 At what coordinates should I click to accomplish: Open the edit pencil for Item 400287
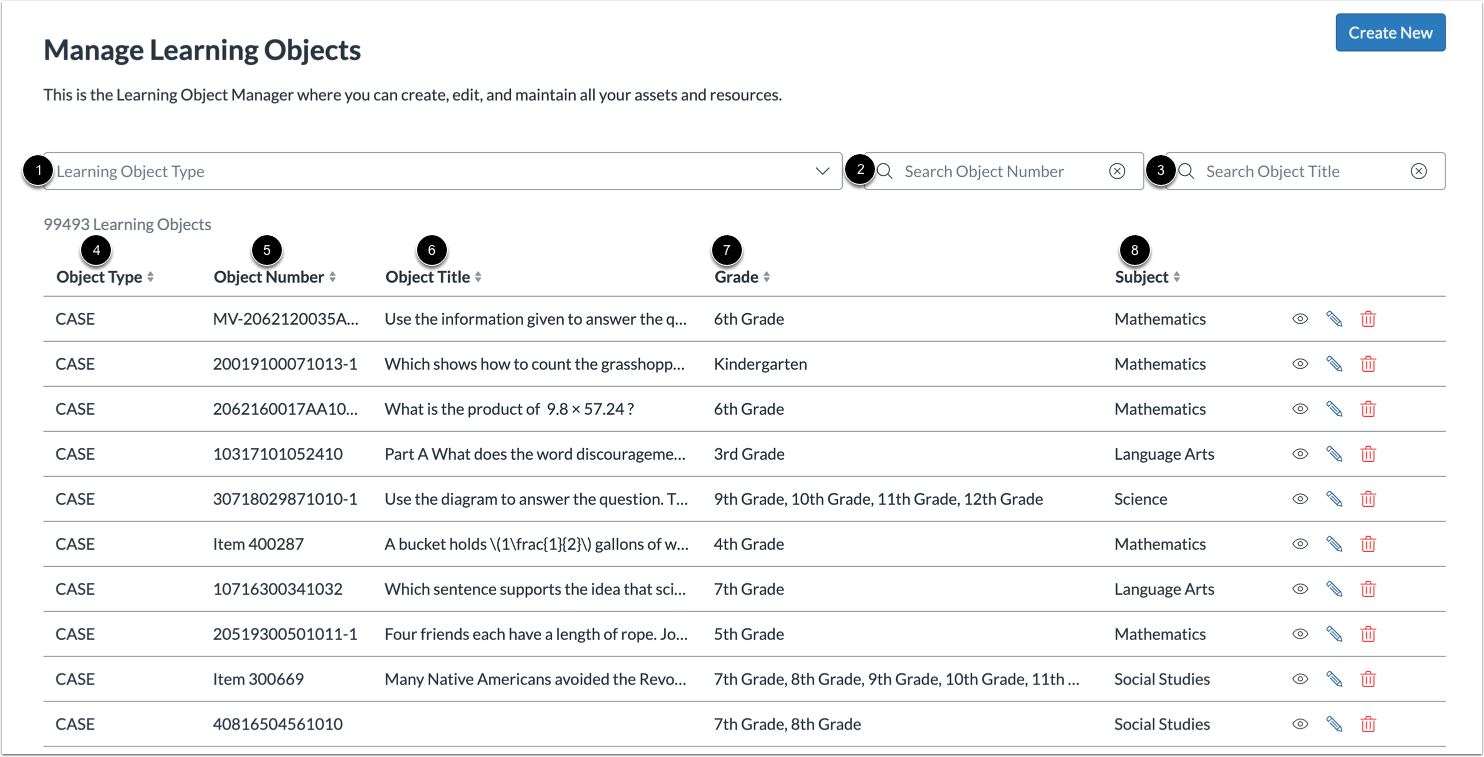(x=1334, y=543)
